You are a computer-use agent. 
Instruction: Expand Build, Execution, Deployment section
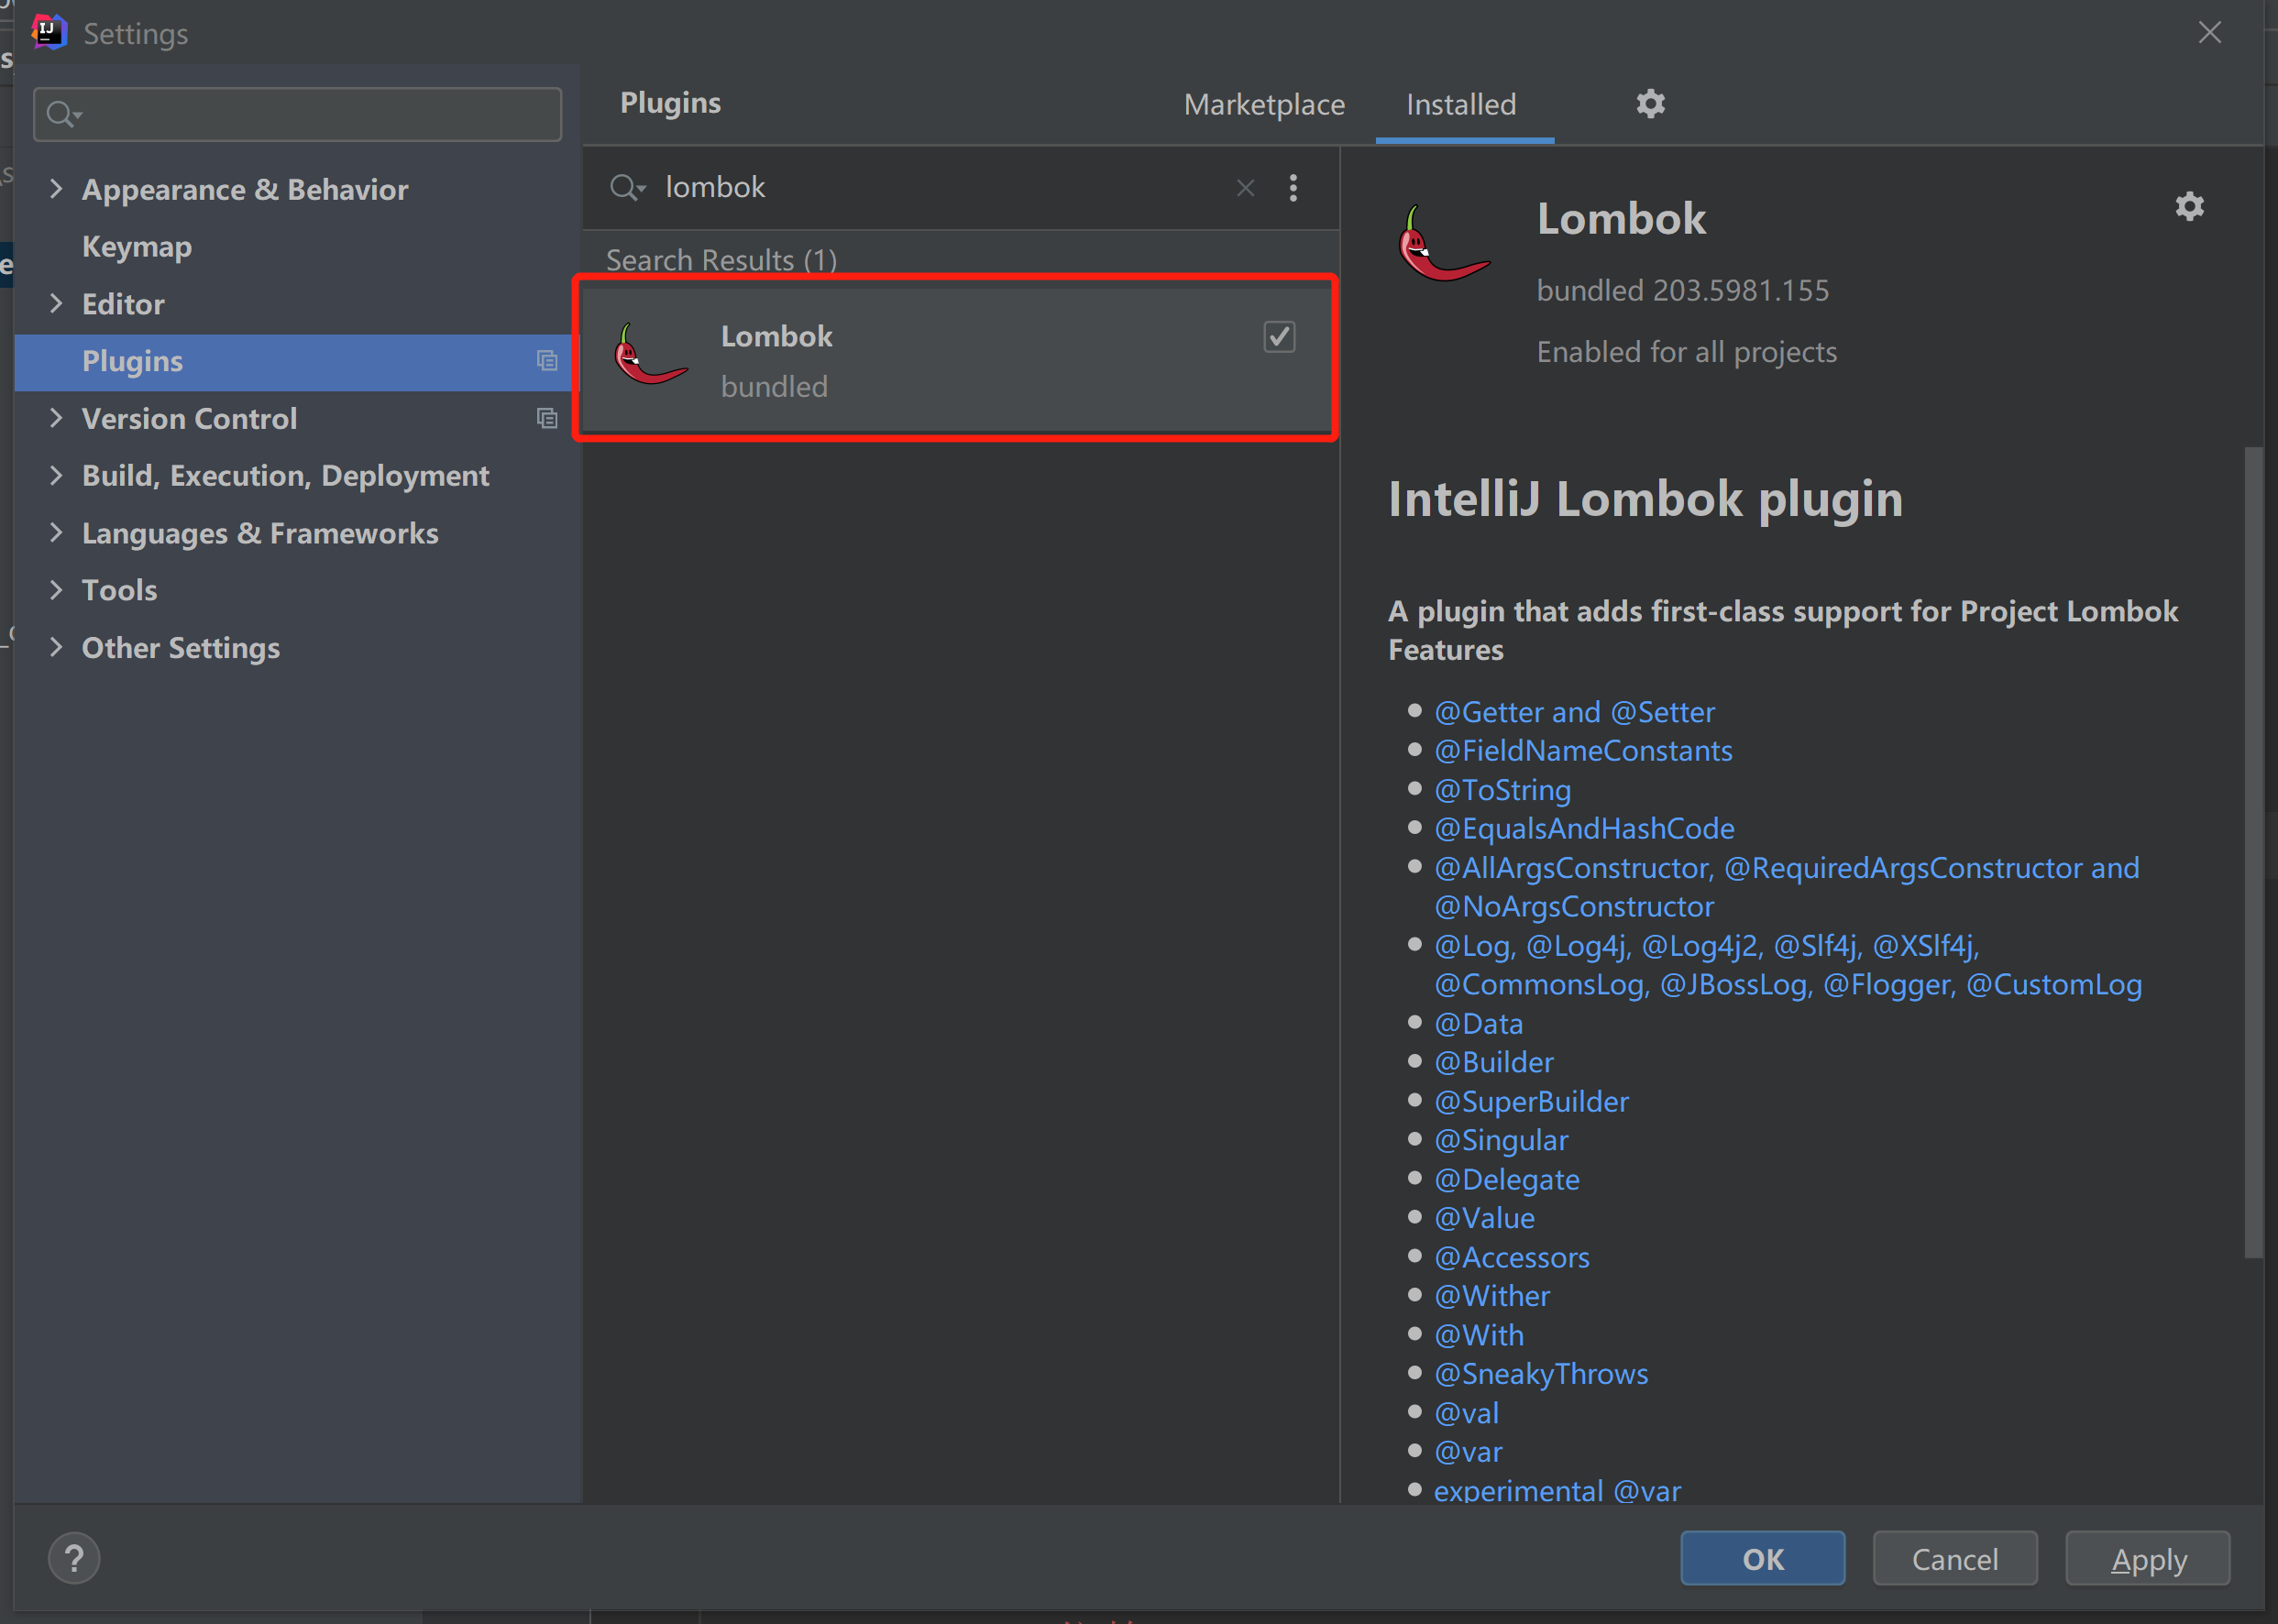(x=56, y=475)
